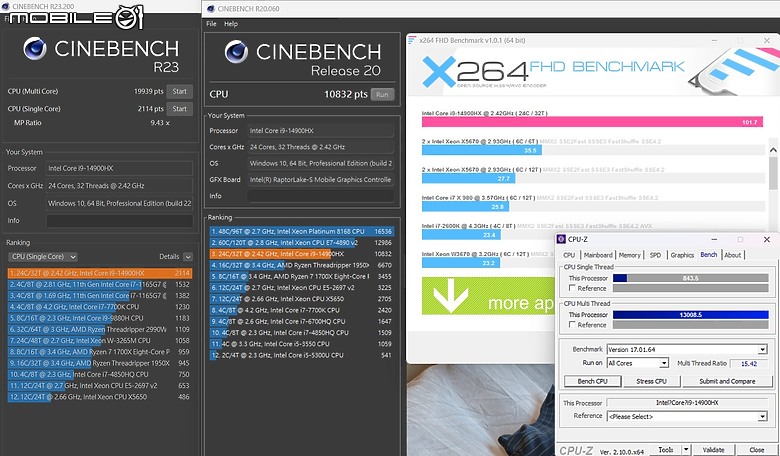
Task: Switch to the SPD tab in CPU-Z
Action: (656, 255)
